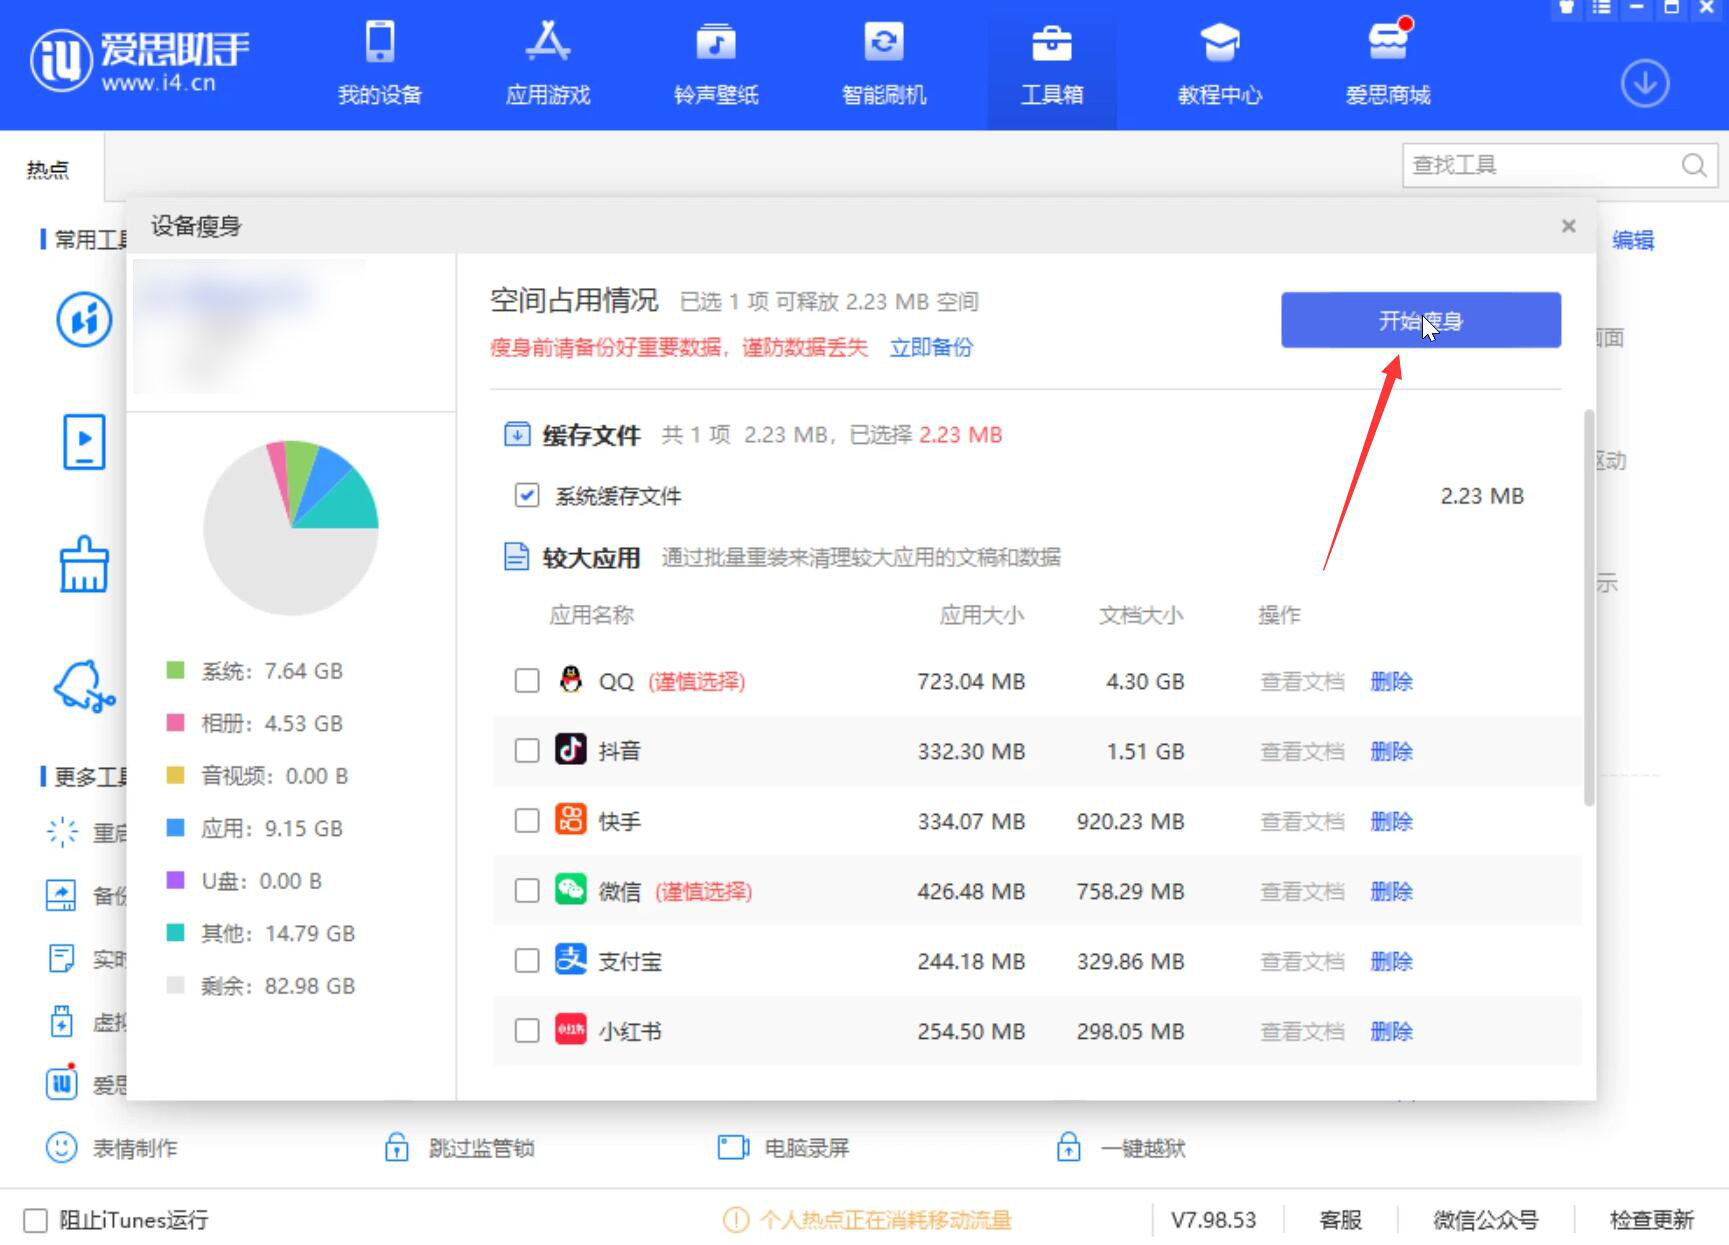Viewport: 1729px width, 1245px height.
Task: Click green 系统 legend swatch
Action: point(175,670)
